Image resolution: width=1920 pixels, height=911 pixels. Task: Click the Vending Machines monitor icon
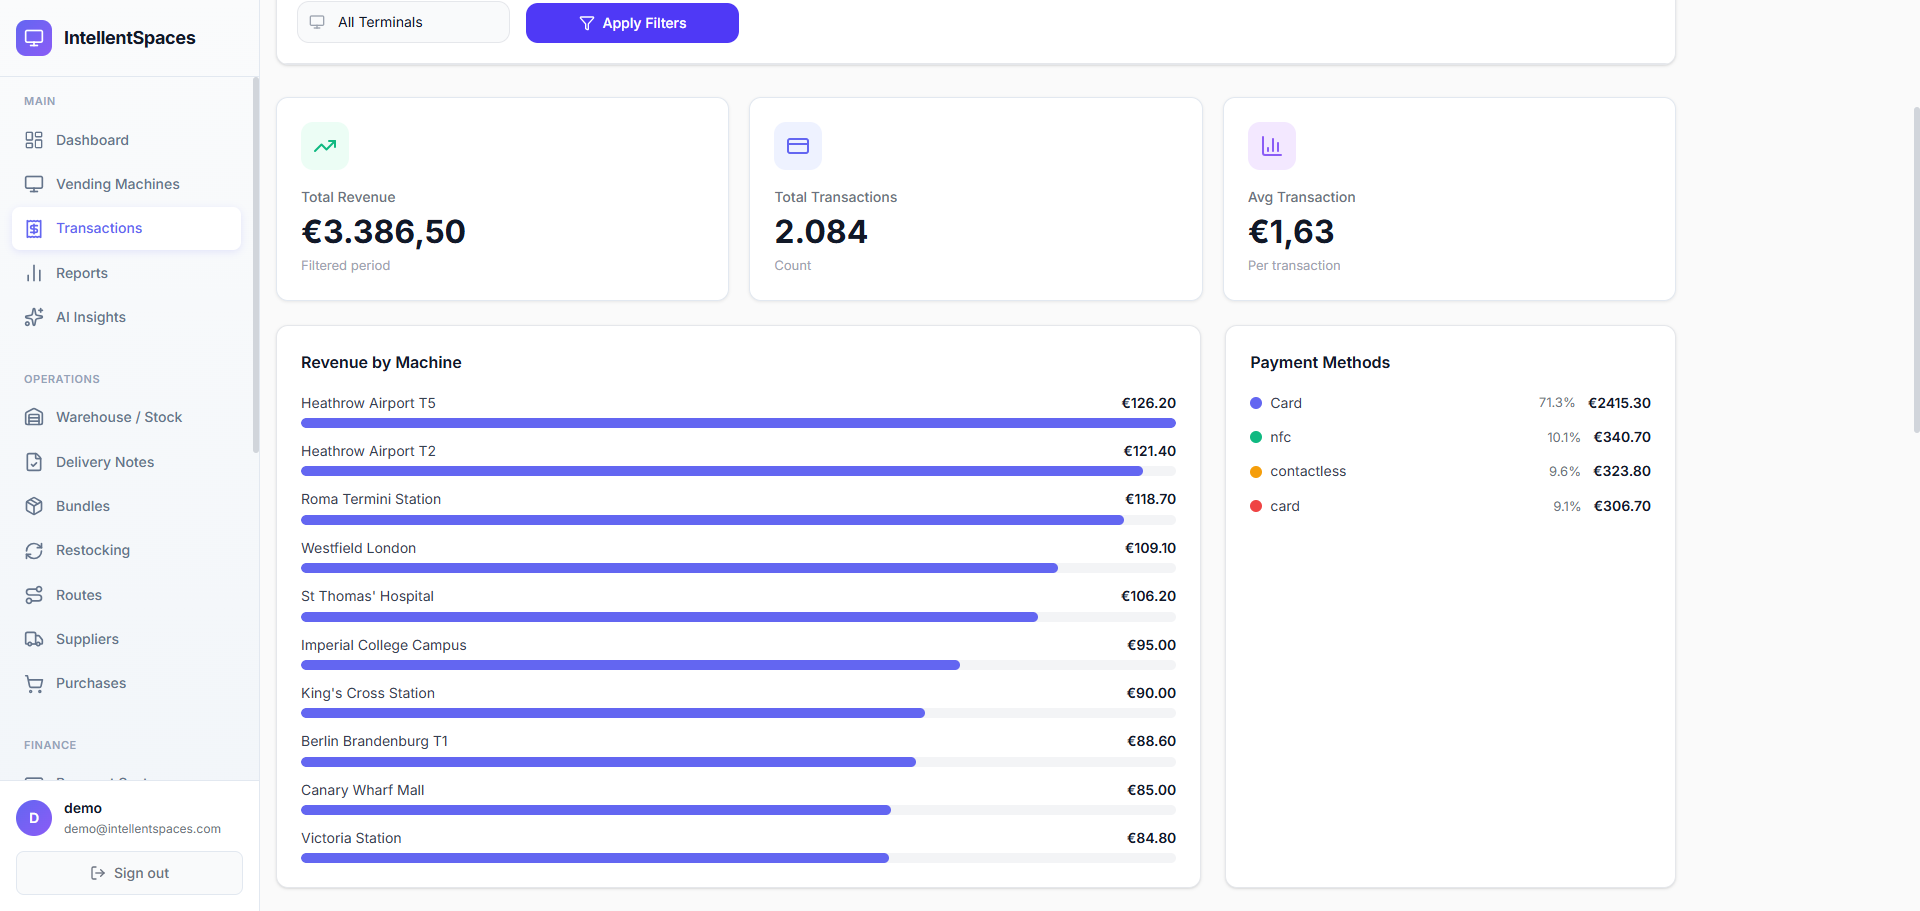(34, 184)
